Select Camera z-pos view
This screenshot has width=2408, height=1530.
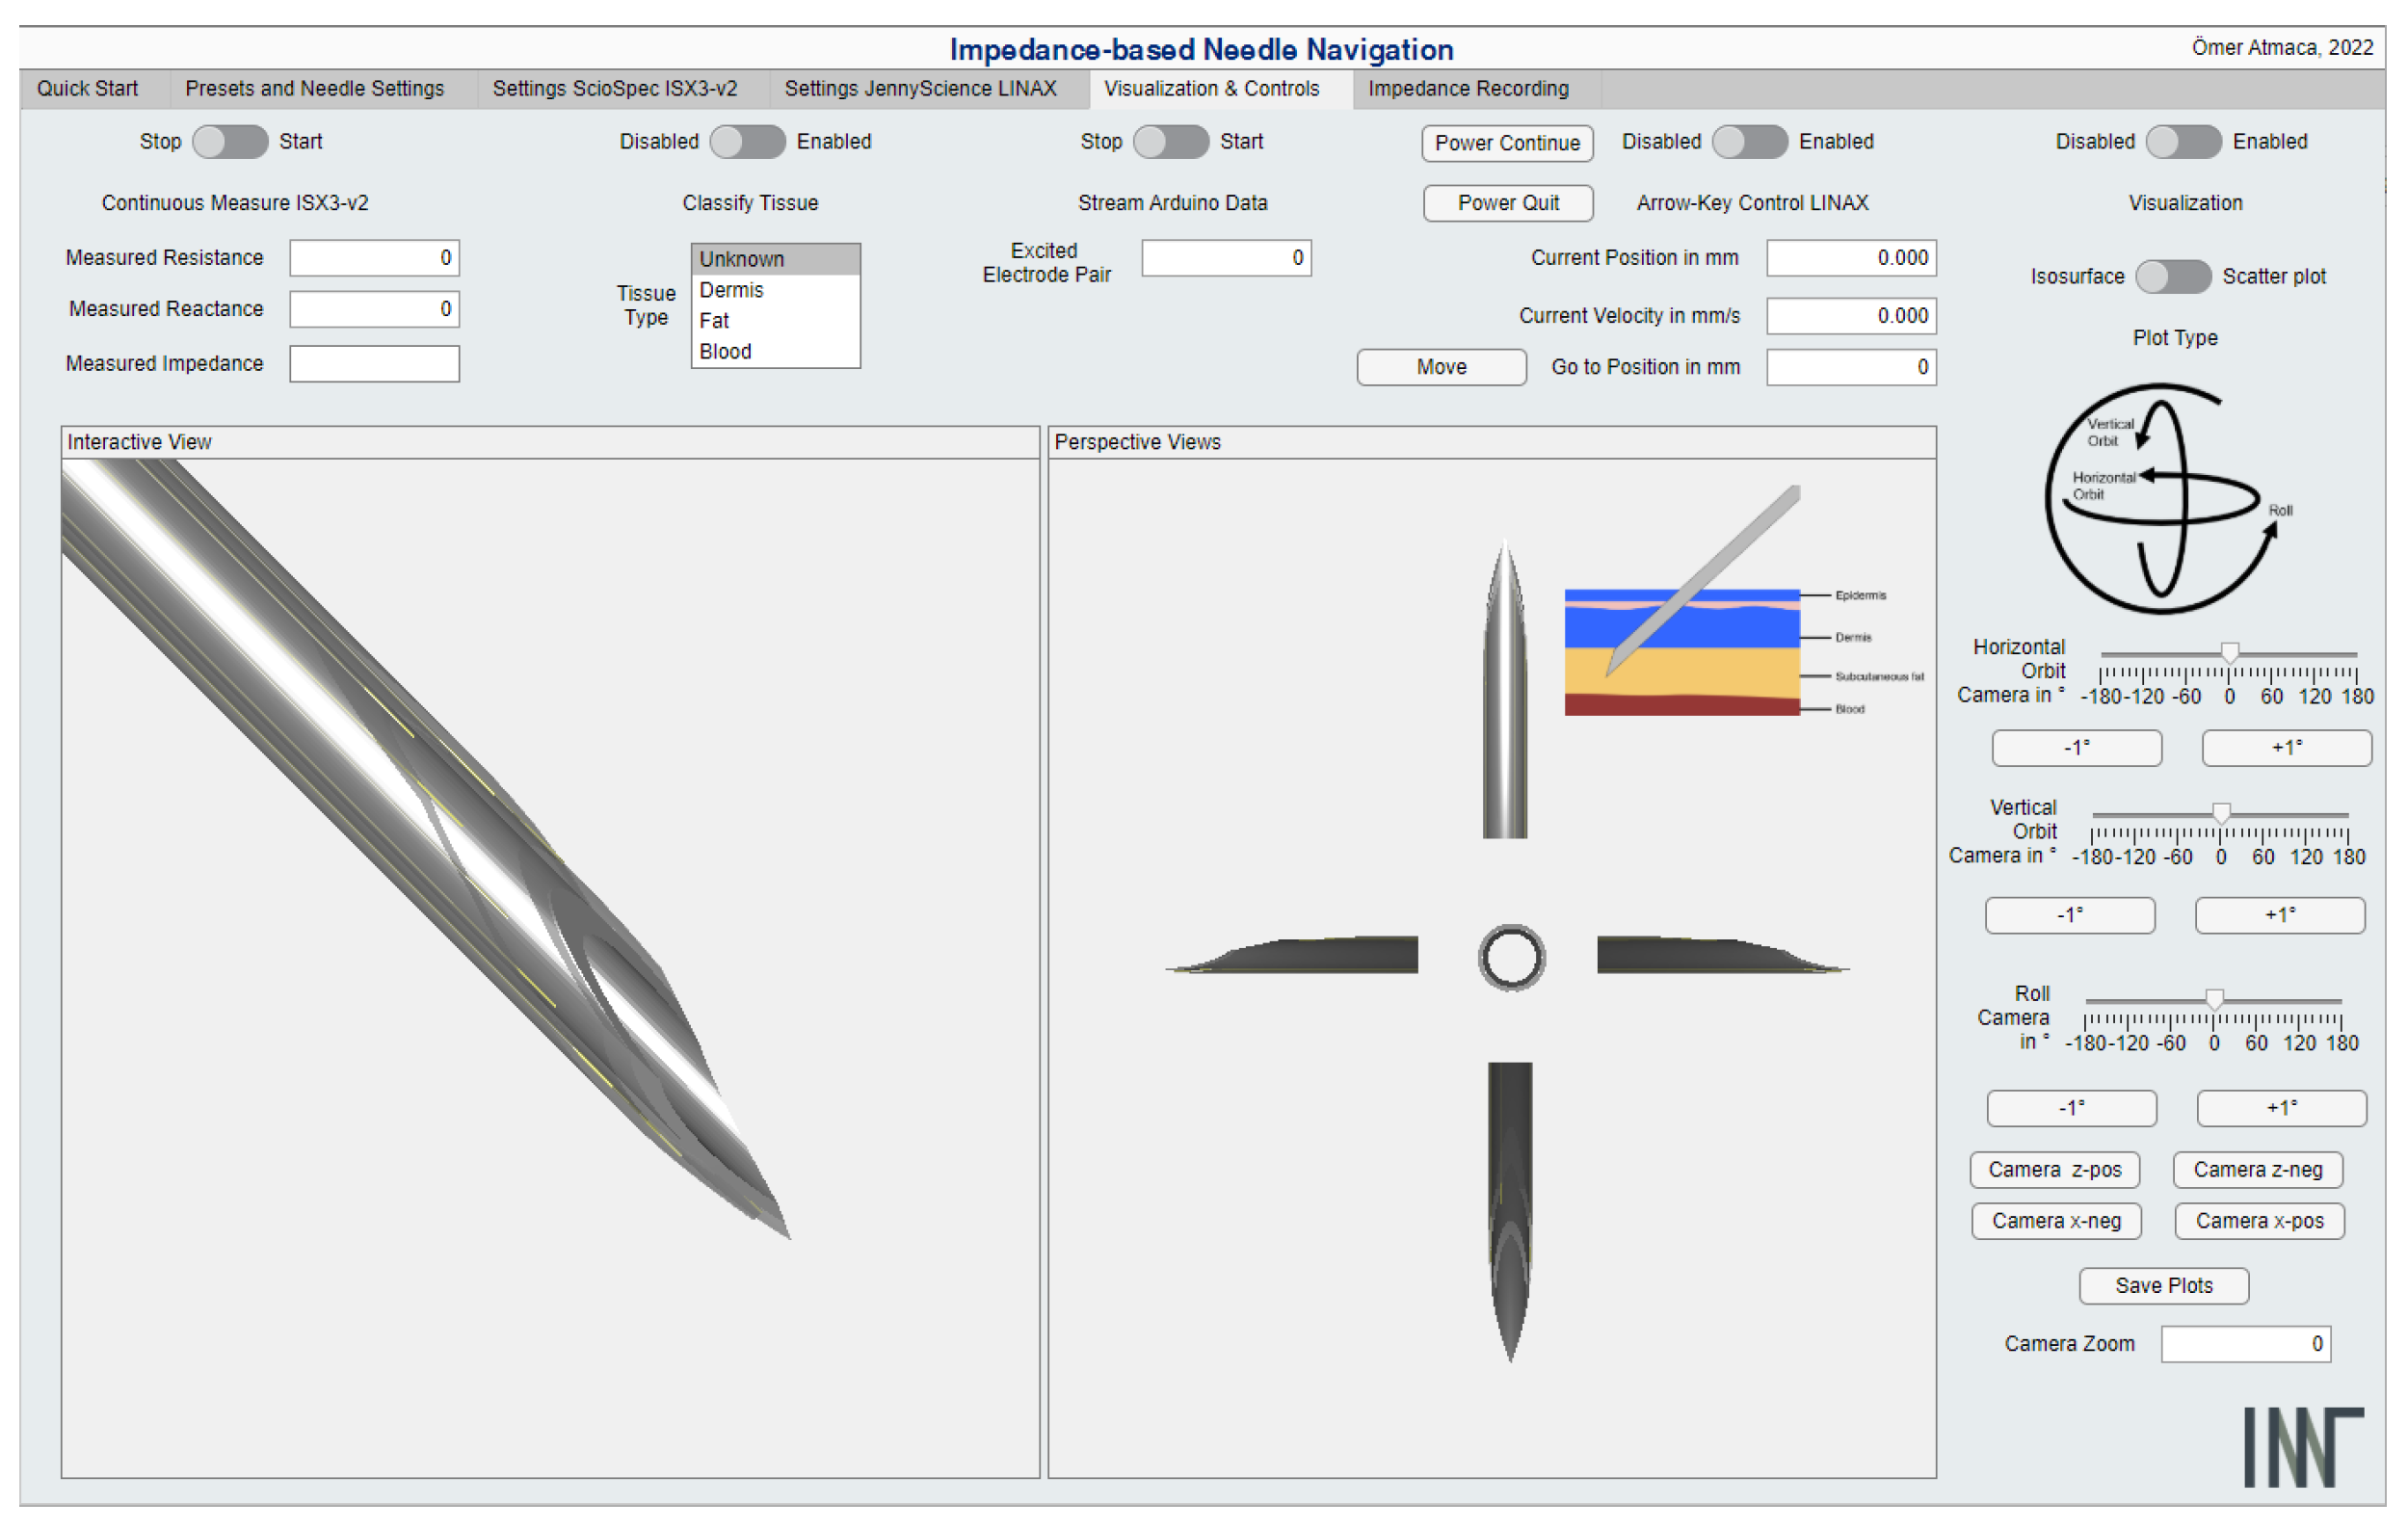click(2055, 1169)
